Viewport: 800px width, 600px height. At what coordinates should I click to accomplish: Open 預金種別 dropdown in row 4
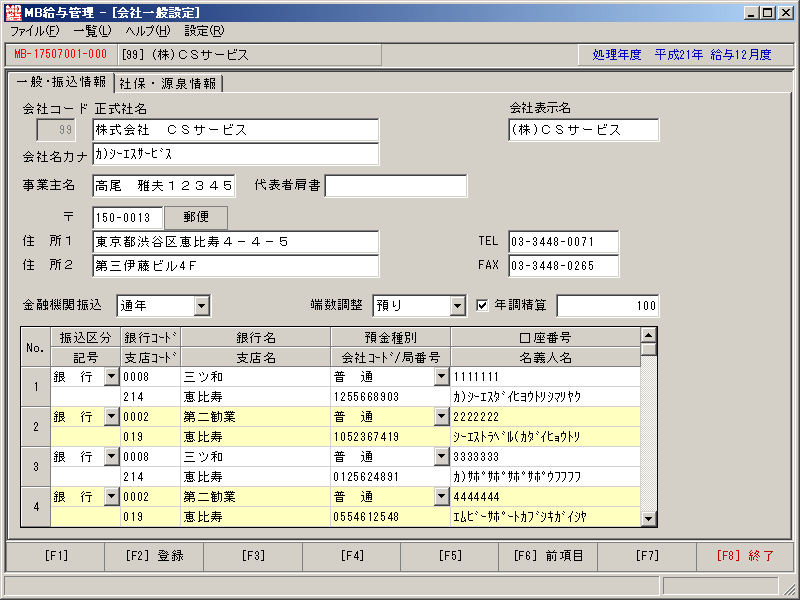(442, 496)
